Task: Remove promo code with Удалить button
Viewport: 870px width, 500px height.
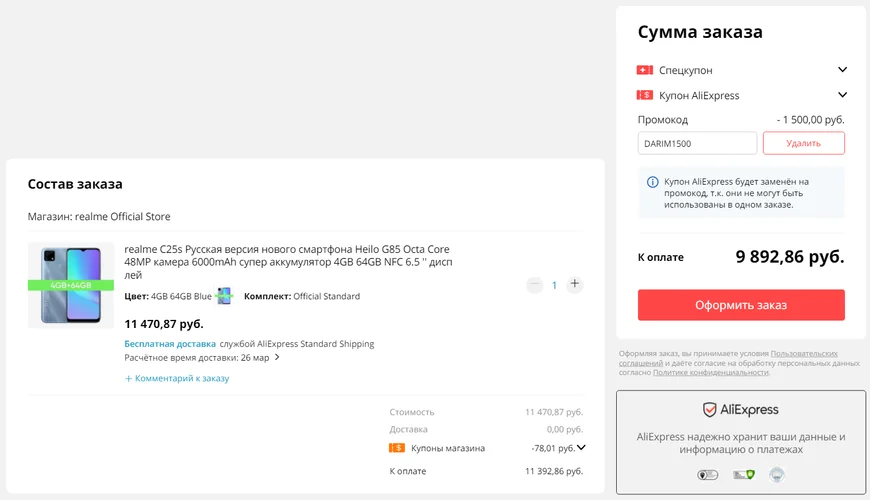Action: click(803, 143)
